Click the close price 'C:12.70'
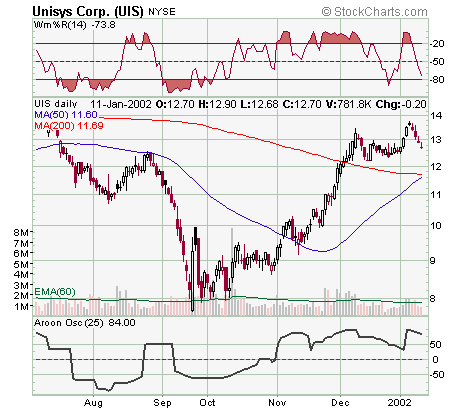Viewport: 460px width, 414px height. pyautogui.click(x=302, y=104)
